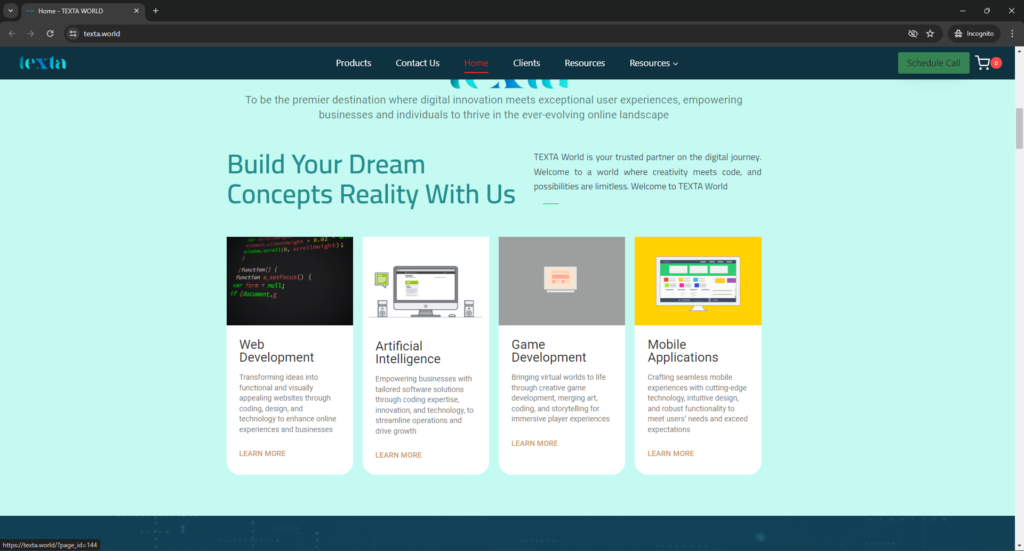Open a new browser tab

coord(155,10)
